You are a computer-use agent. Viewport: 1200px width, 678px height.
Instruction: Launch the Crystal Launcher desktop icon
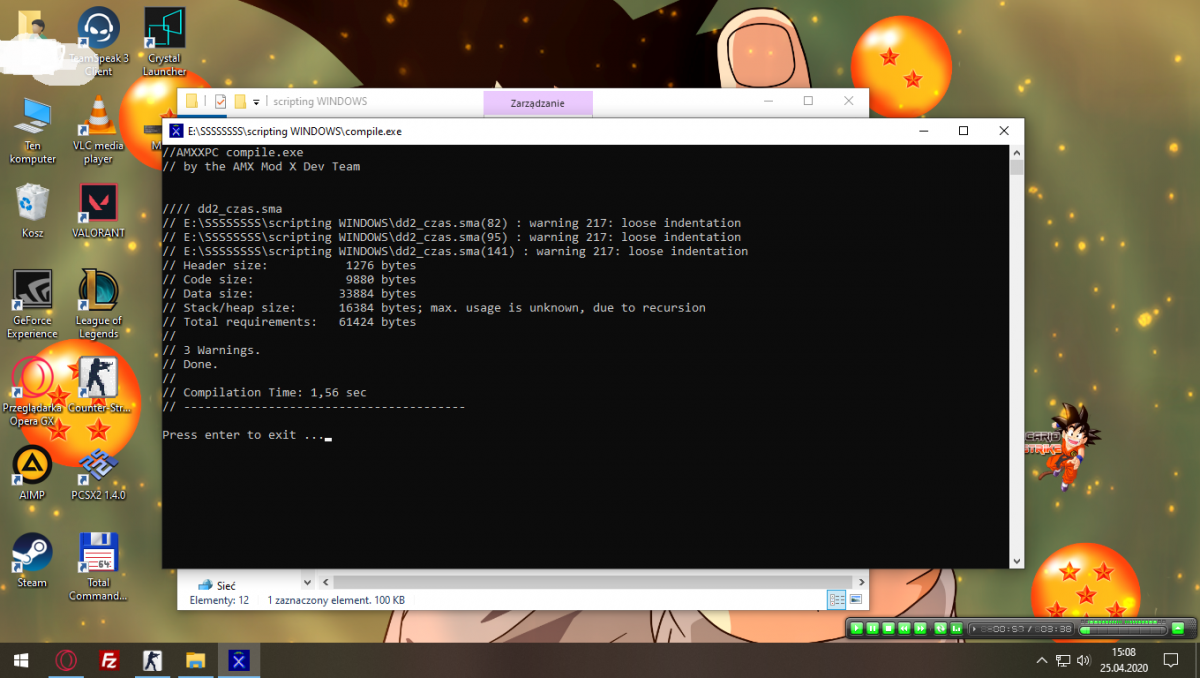164,42
